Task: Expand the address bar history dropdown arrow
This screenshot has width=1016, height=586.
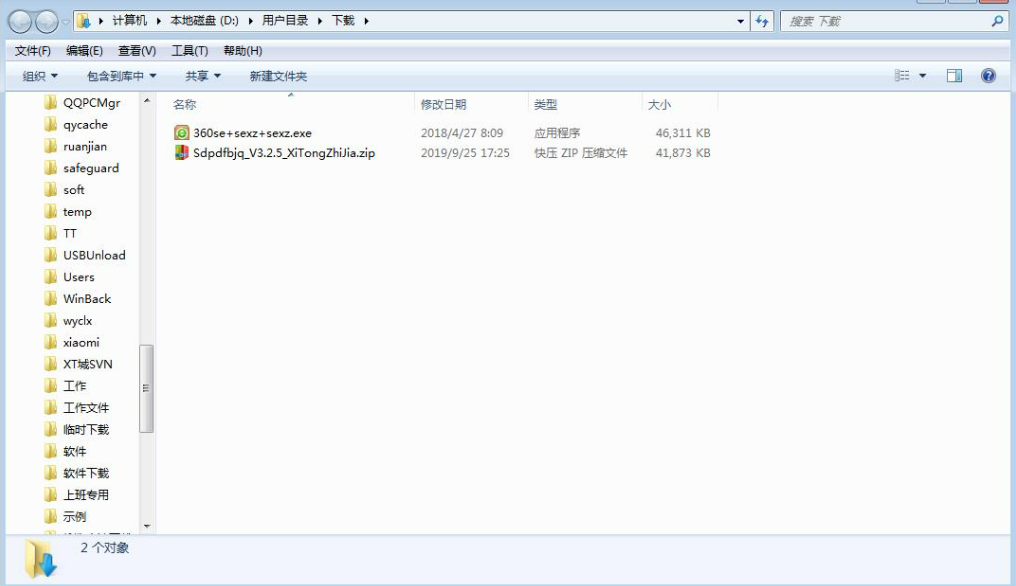Action: (740, 21)
